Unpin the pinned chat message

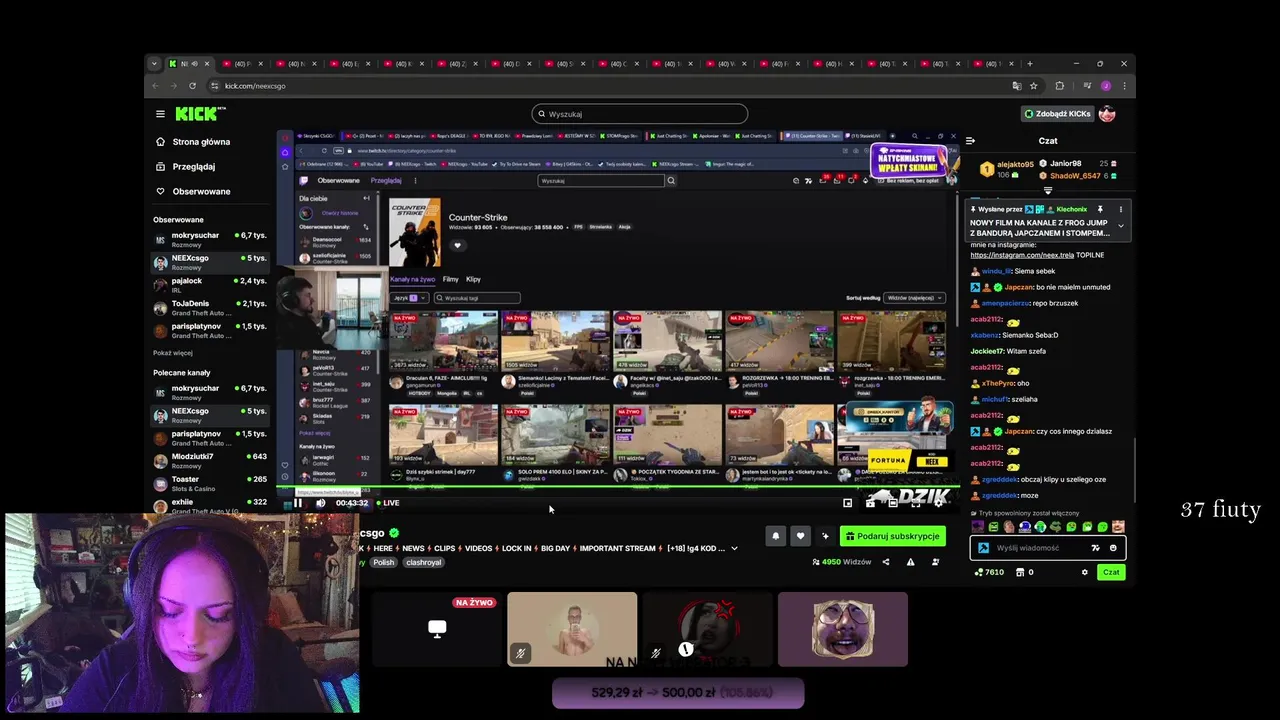(1100, 209)
